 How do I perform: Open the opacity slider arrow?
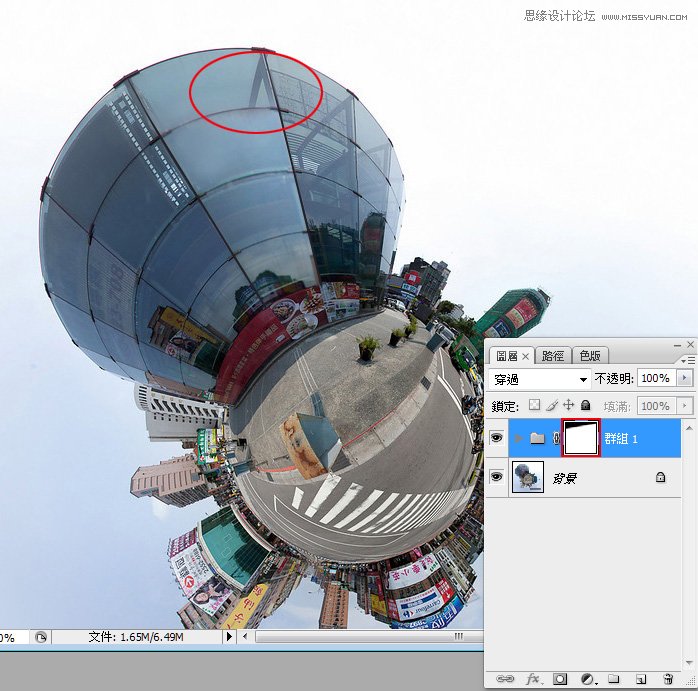coord(684,379)
